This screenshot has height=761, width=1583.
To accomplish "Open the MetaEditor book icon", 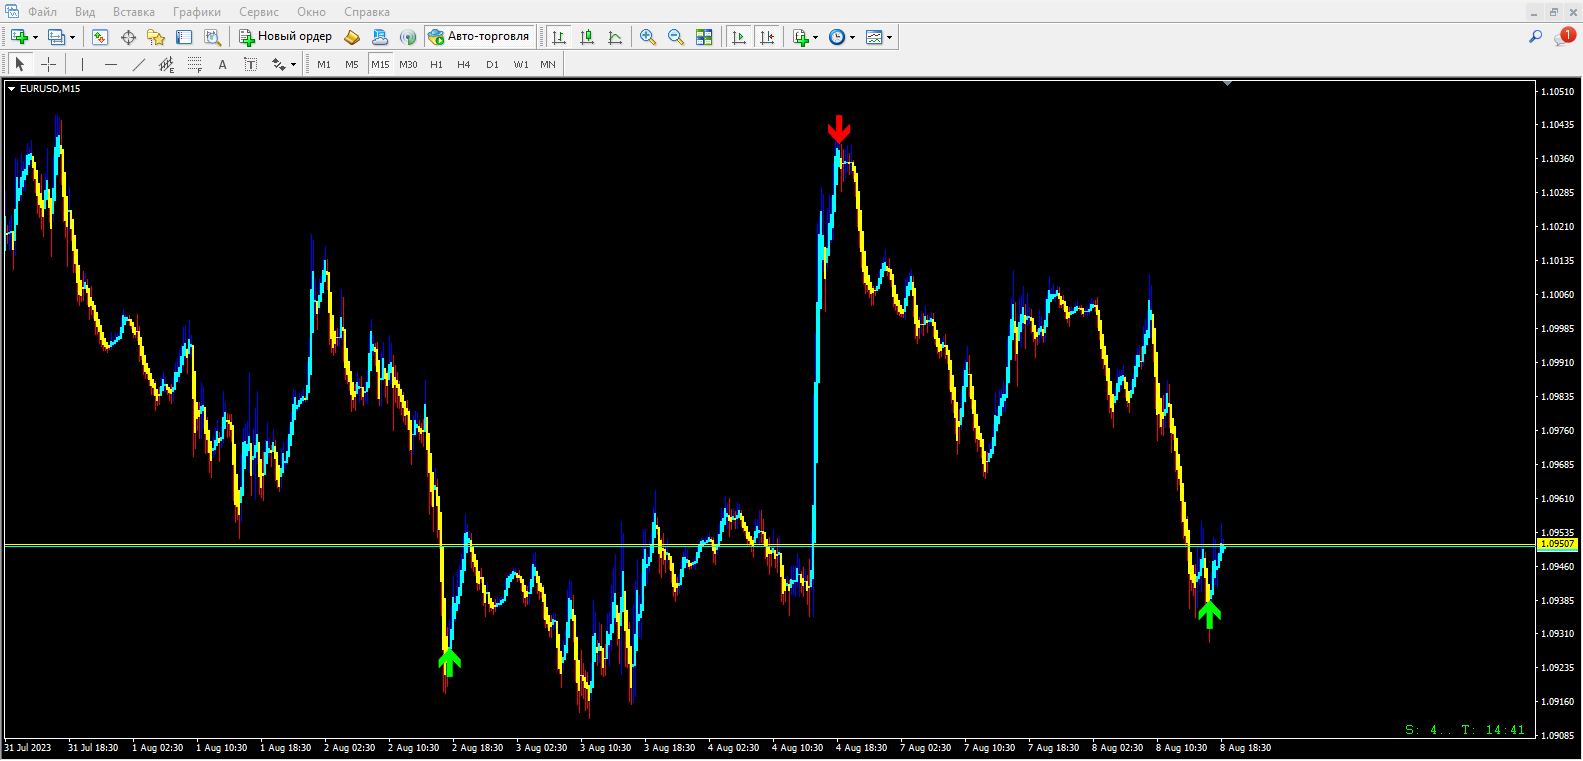I will [x=352, y=37].
